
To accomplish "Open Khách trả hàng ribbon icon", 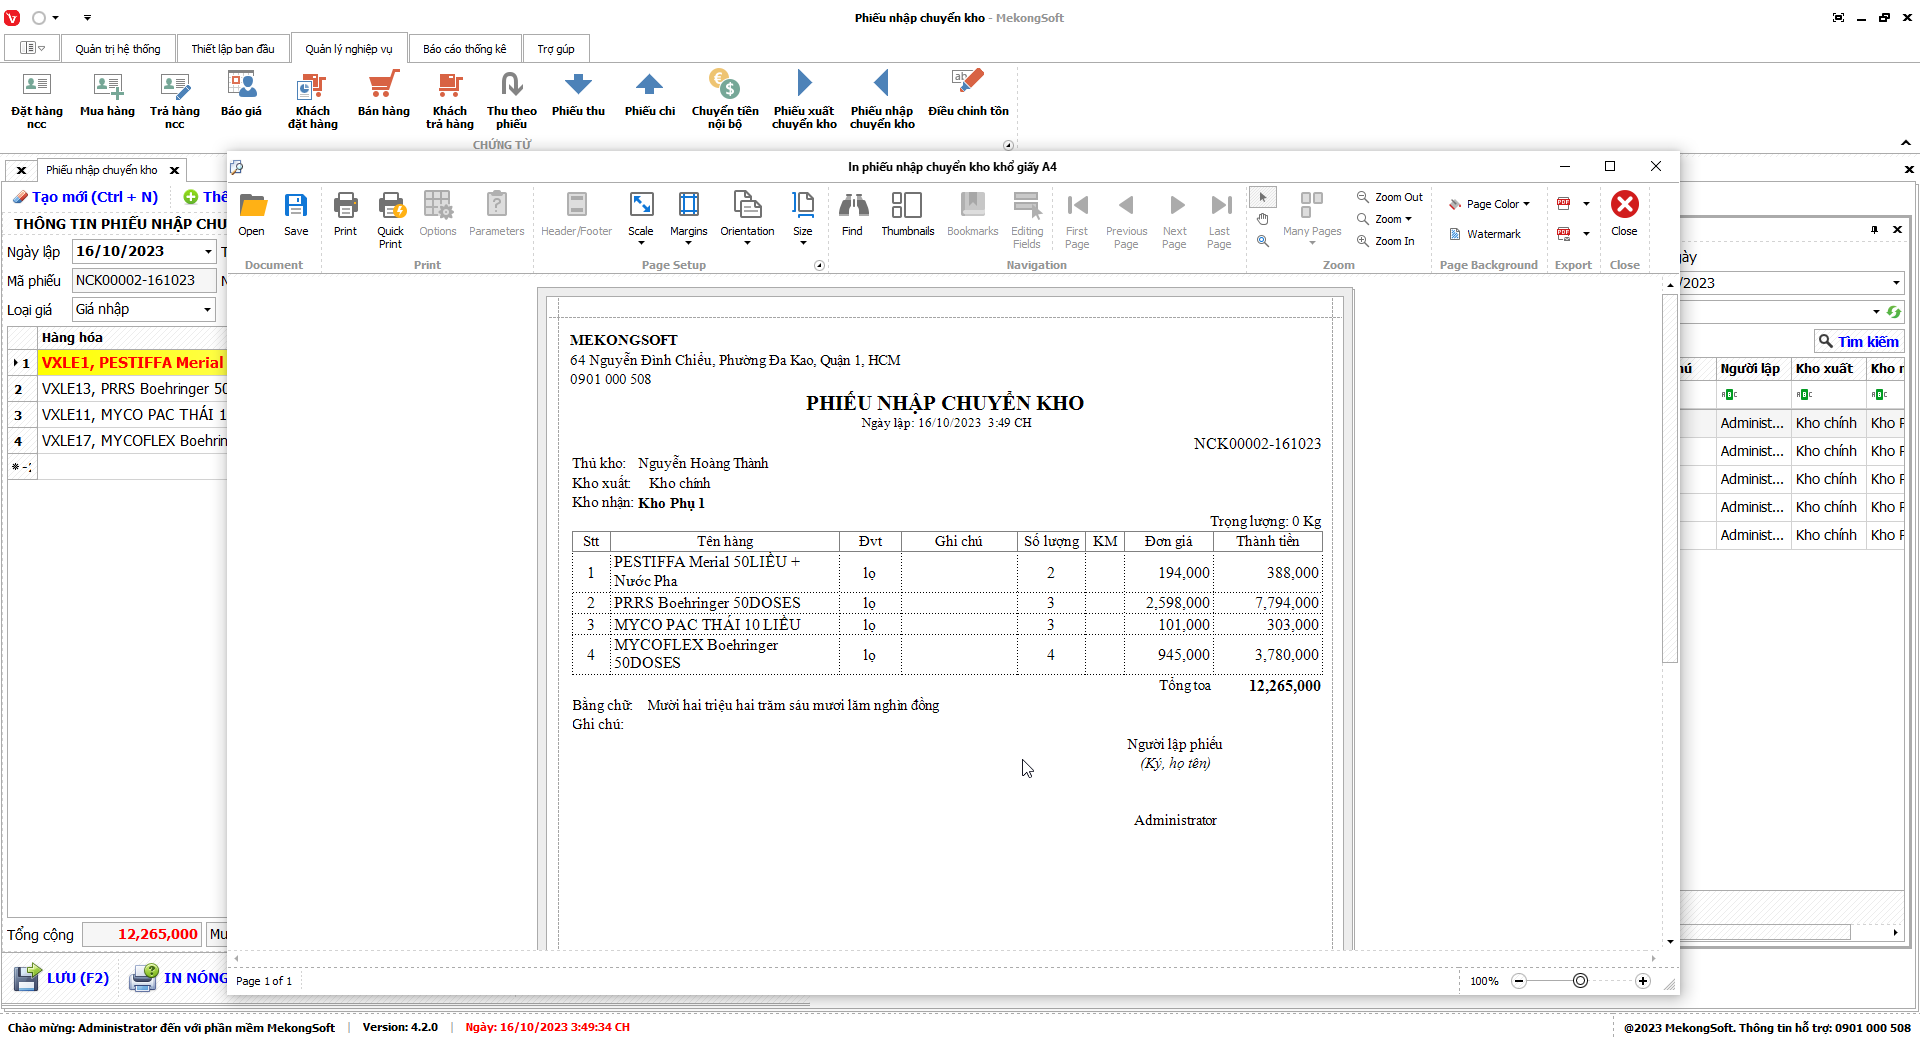I will pos(450,100).
